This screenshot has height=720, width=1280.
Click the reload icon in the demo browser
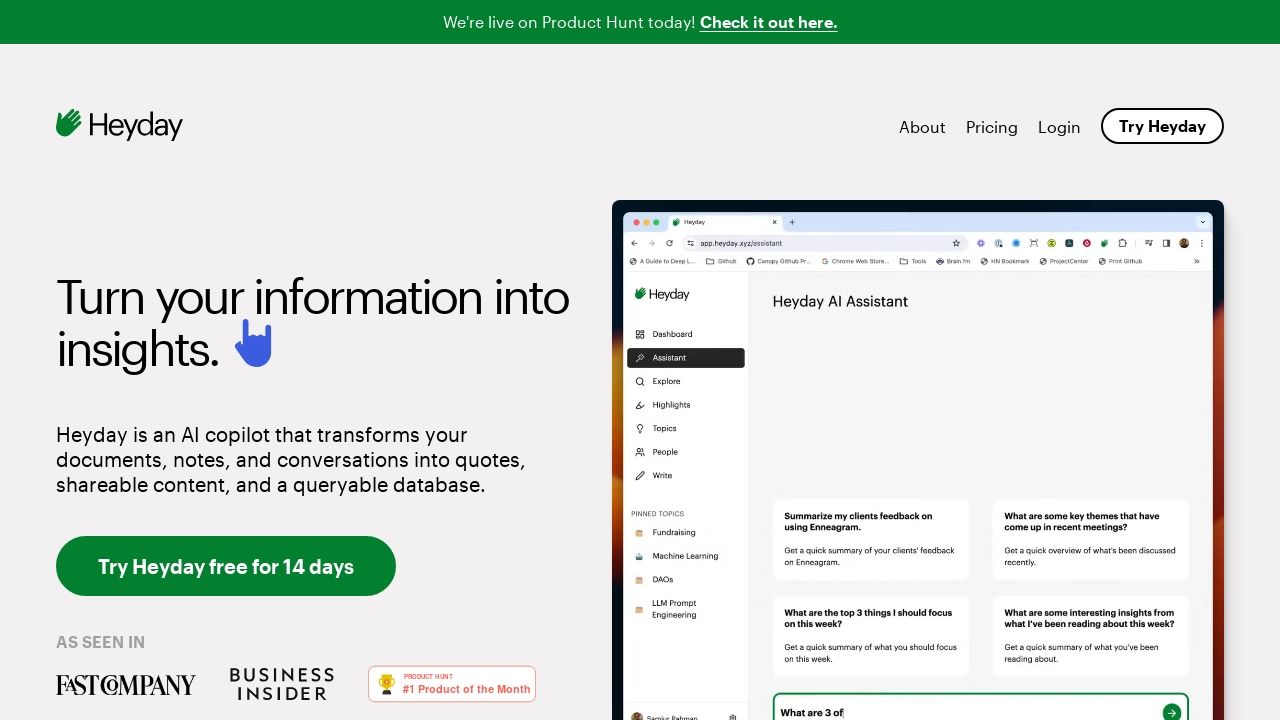click(669, 243)
